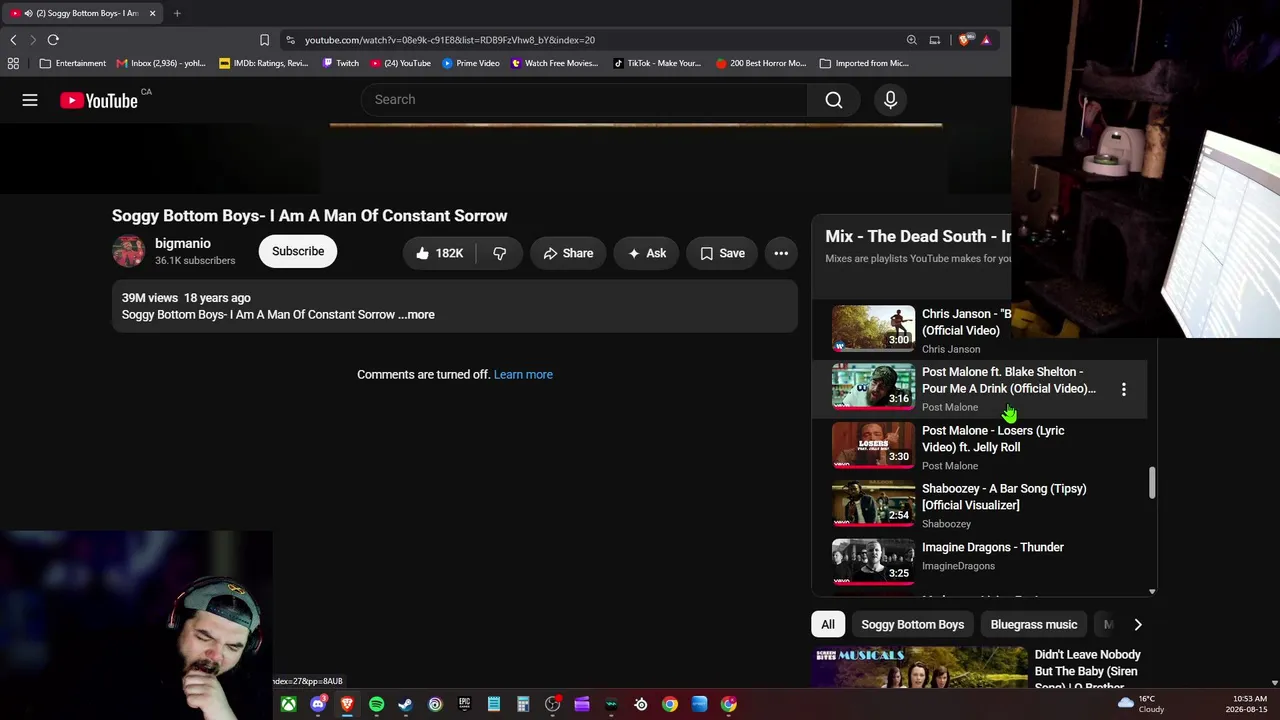Open Xbox app from taskbar
The width and height of the screenshot is (1280, 720).
[x=288, y=704]
